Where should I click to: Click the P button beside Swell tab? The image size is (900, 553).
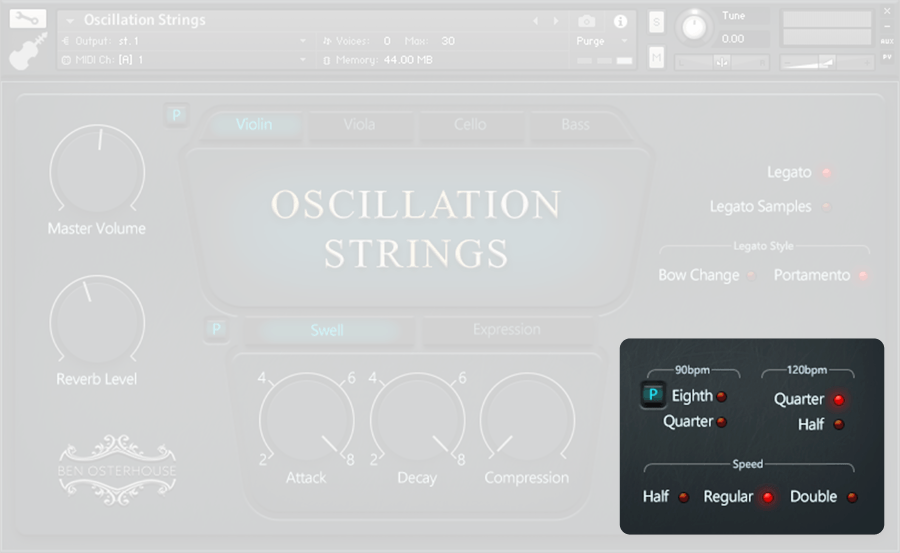[x=216, y=330]
